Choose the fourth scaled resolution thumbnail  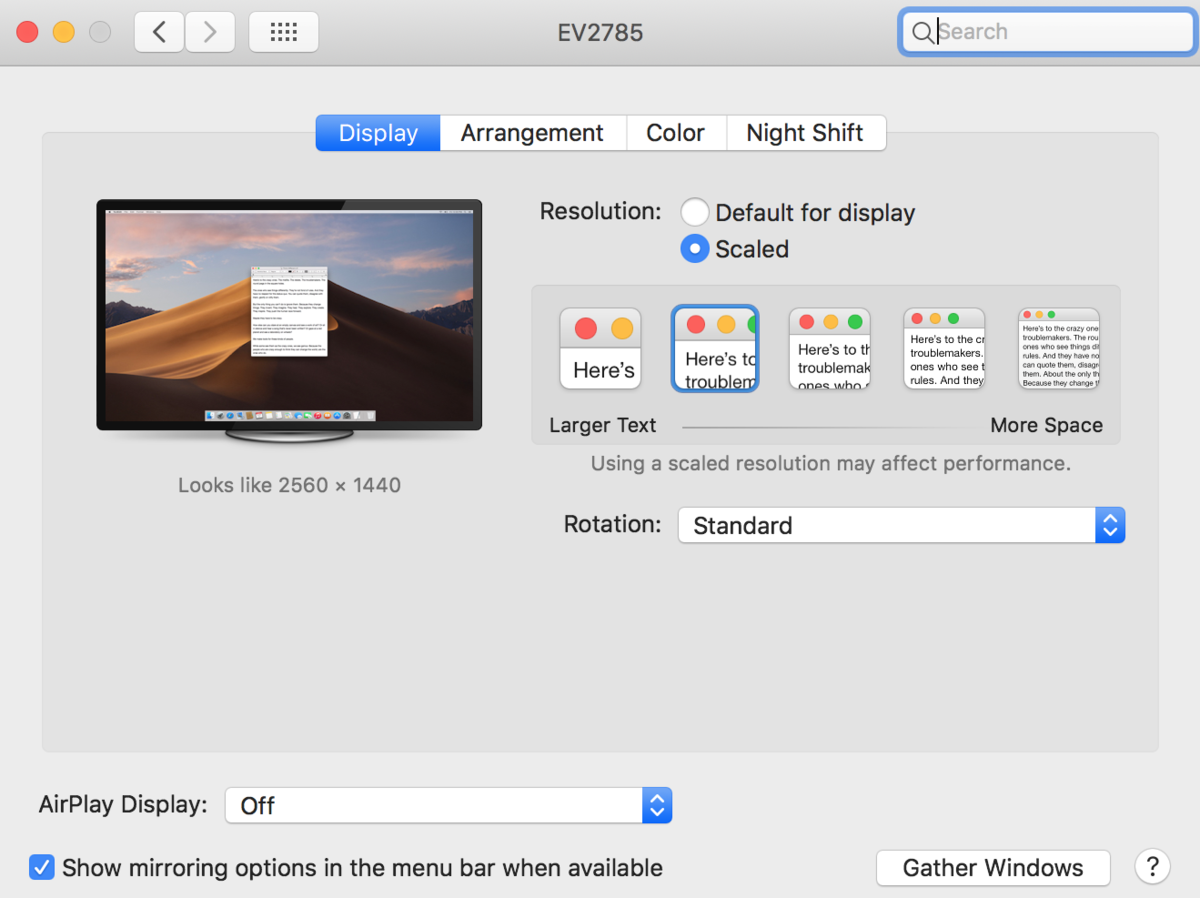pos(945,348)
